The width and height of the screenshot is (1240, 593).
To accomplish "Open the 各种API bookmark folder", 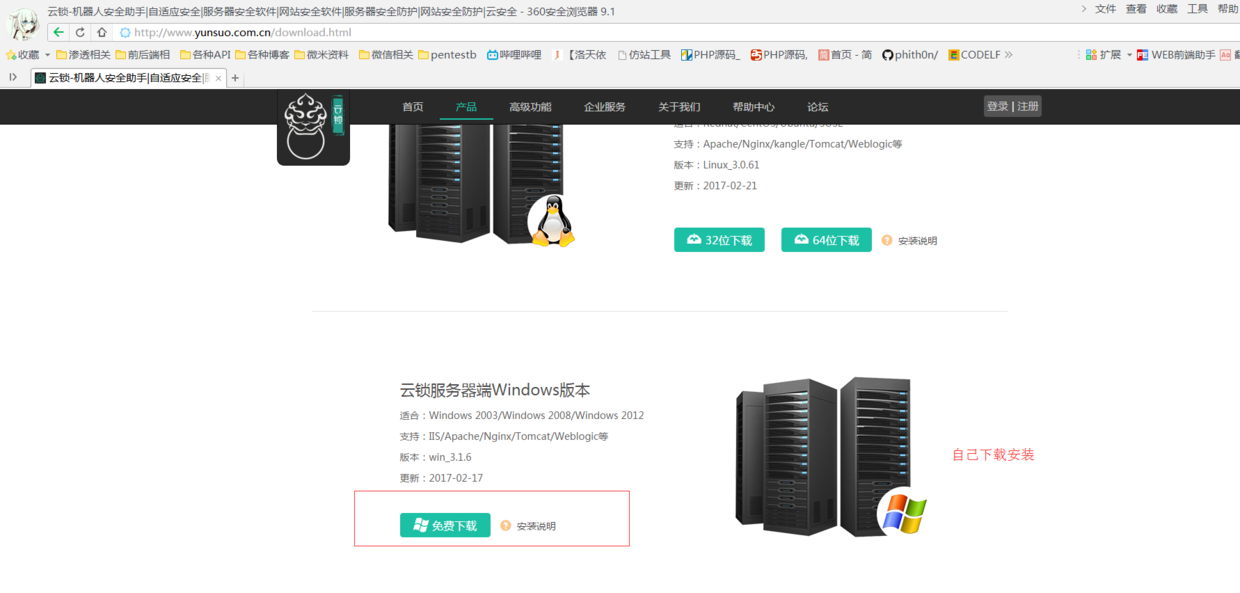I will (205, 55).
